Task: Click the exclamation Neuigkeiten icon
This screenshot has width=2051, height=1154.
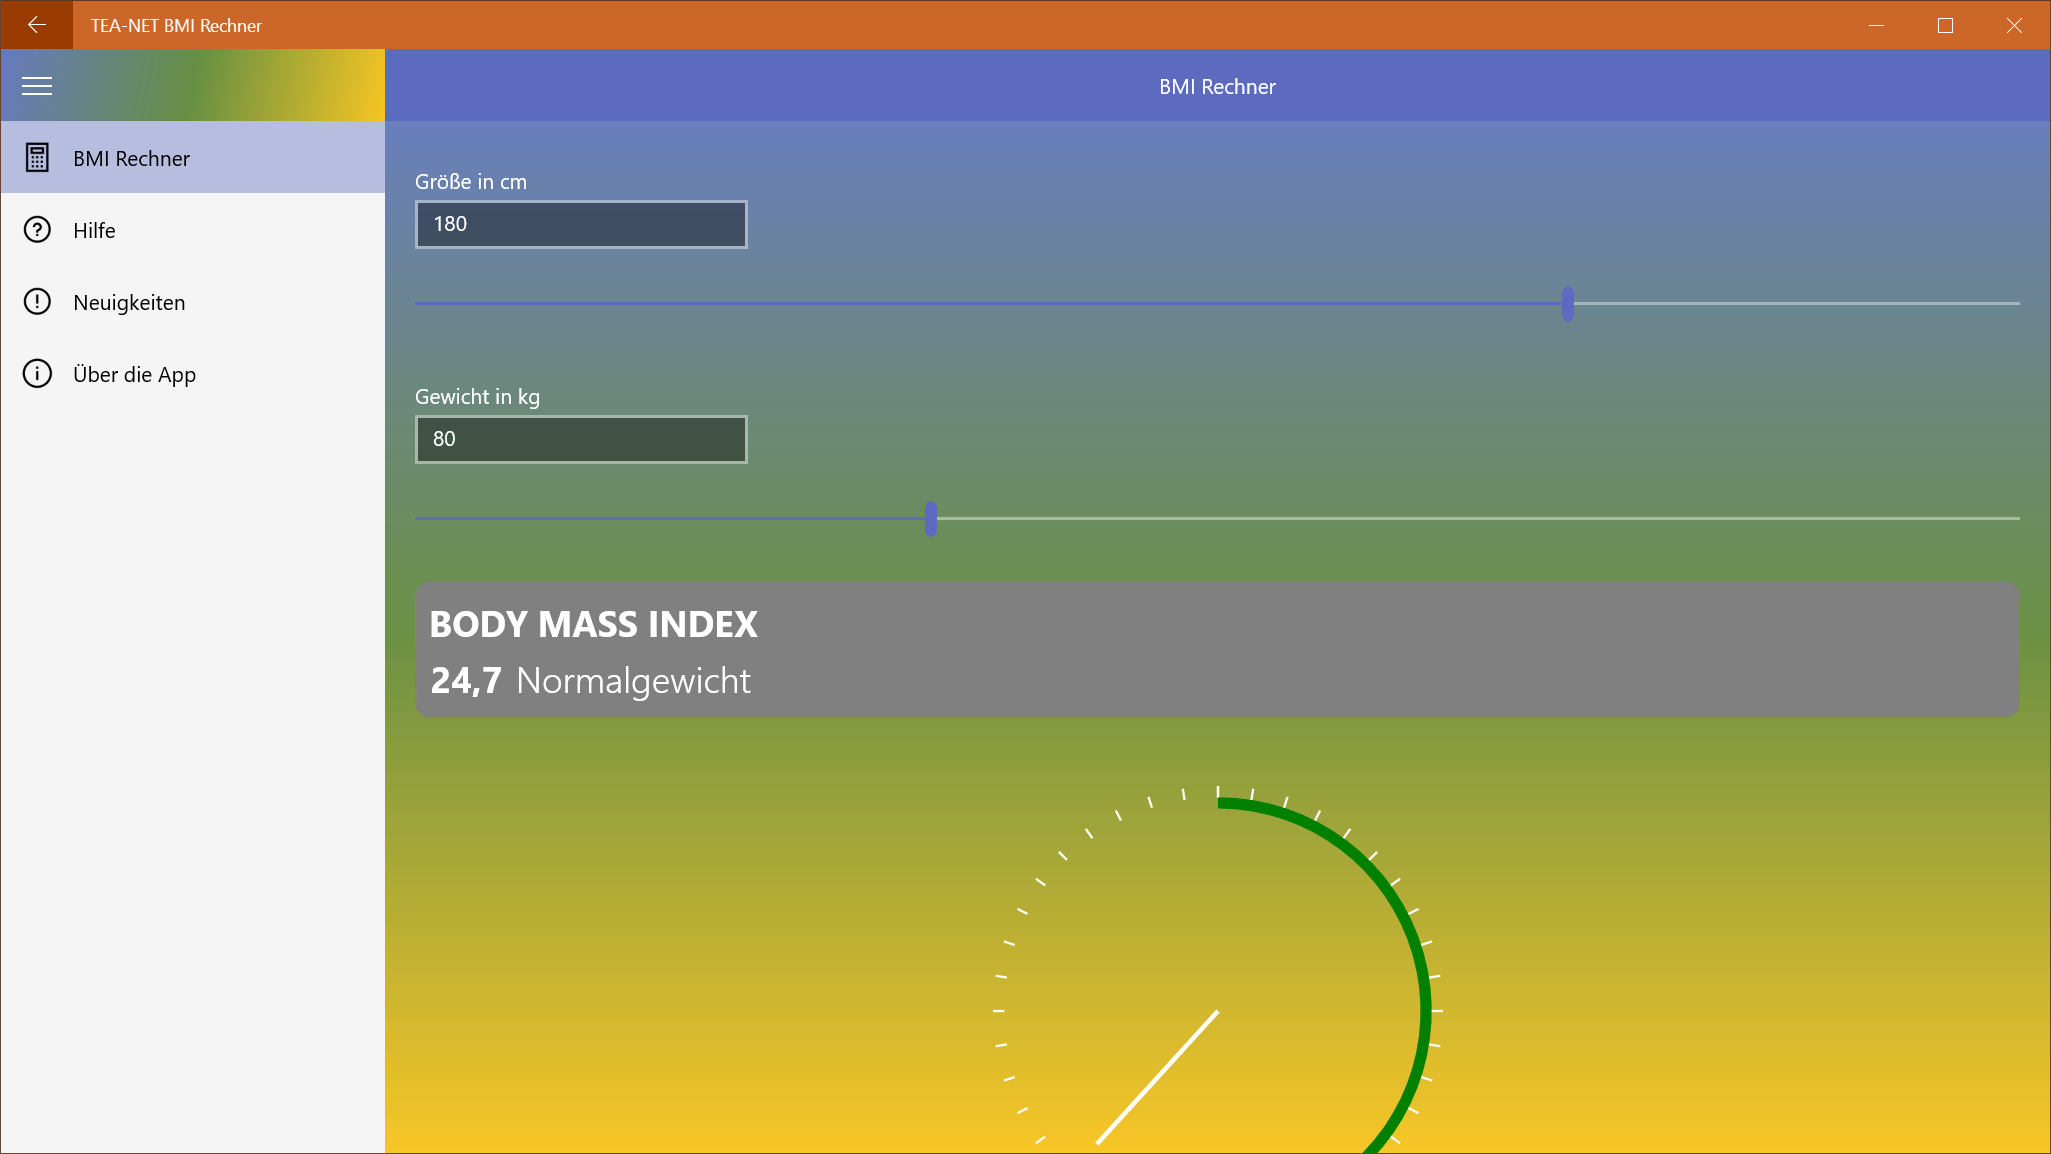Action: coord(37,302)
